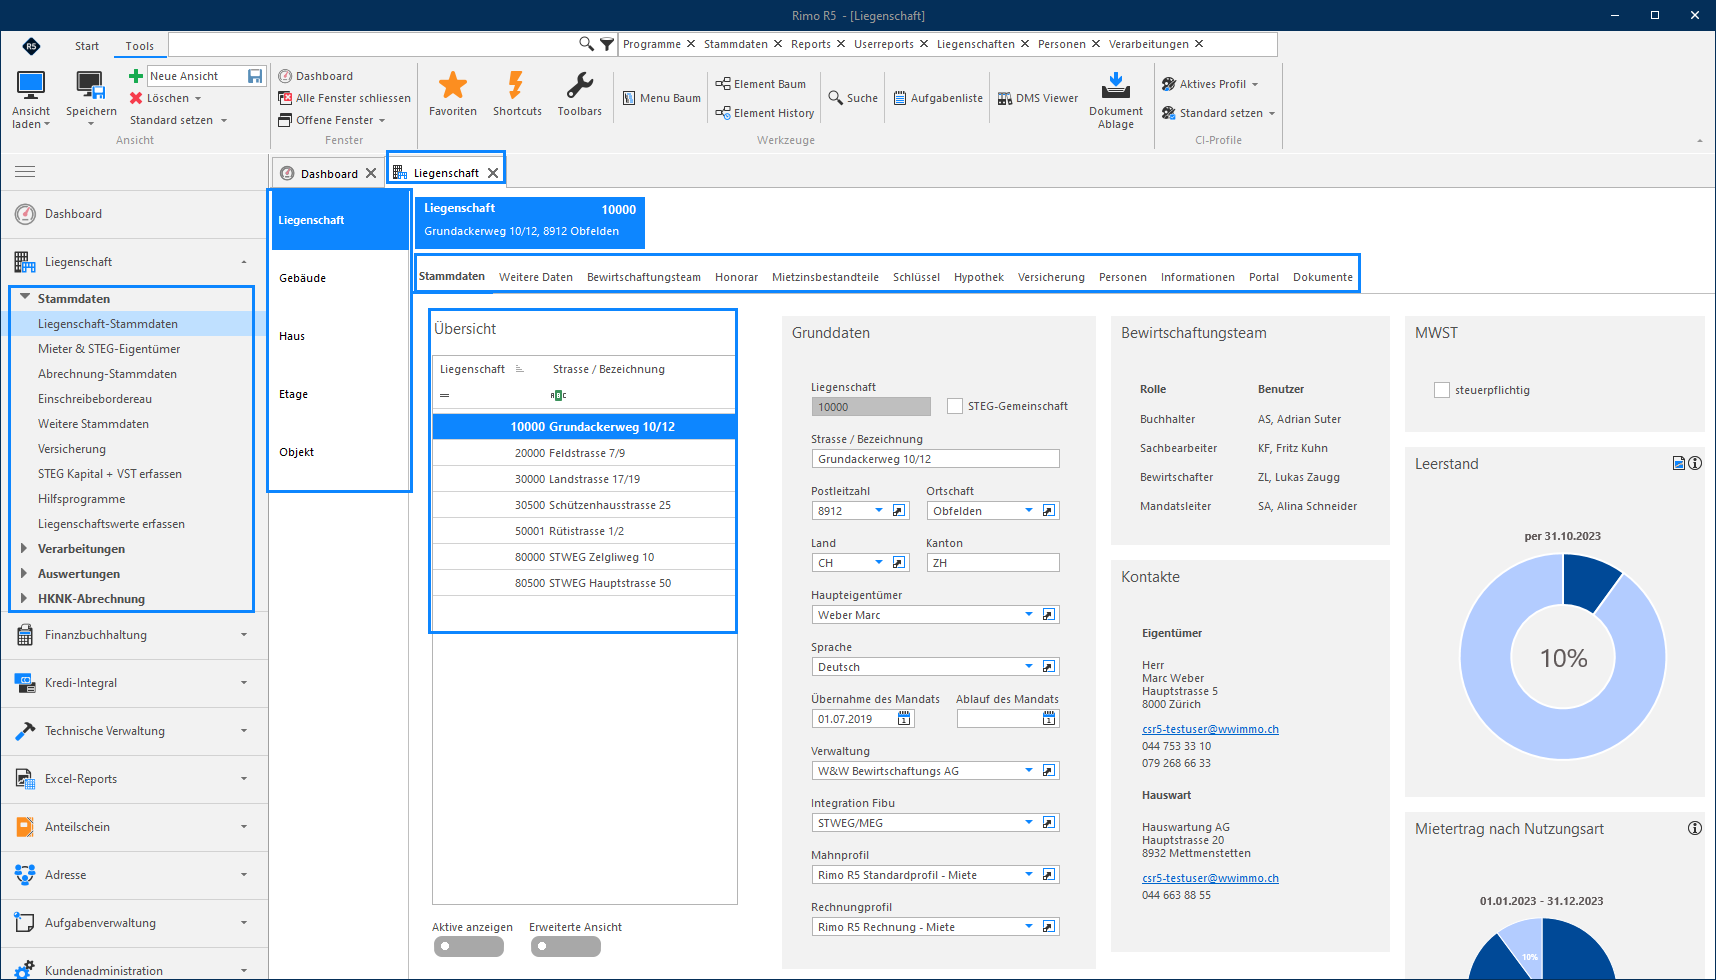The width and height of the screenshot is (1716, 980).
Task: Open Dokument Ablage download icon
Action: [1116, 85]
